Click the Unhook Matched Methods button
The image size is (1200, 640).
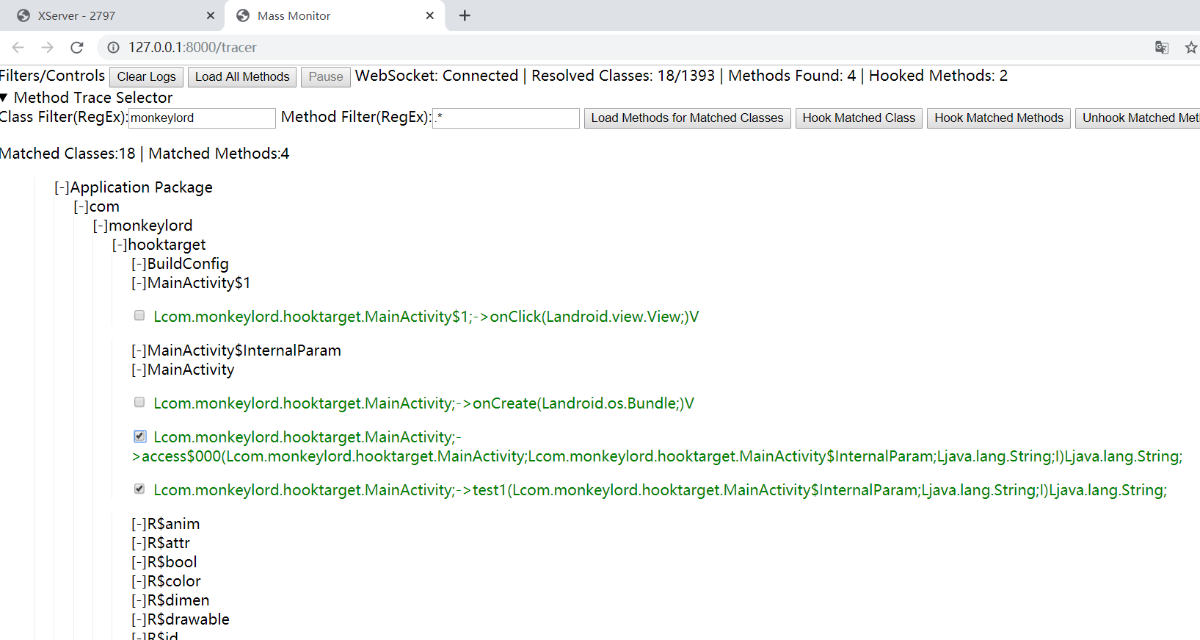1138,118
